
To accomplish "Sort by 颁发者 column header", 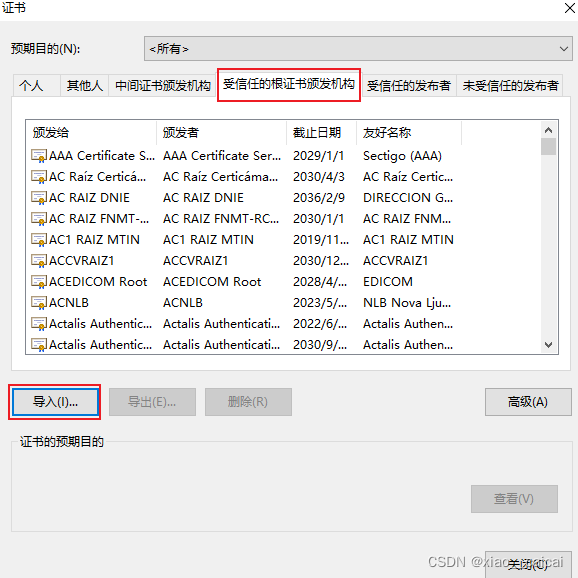I will [x=222, y=133].
